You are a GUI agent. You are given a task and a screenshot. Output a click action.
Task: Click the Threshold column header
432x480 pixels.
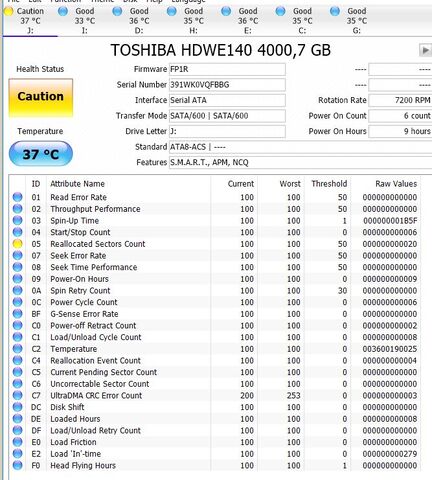point(327,184)
